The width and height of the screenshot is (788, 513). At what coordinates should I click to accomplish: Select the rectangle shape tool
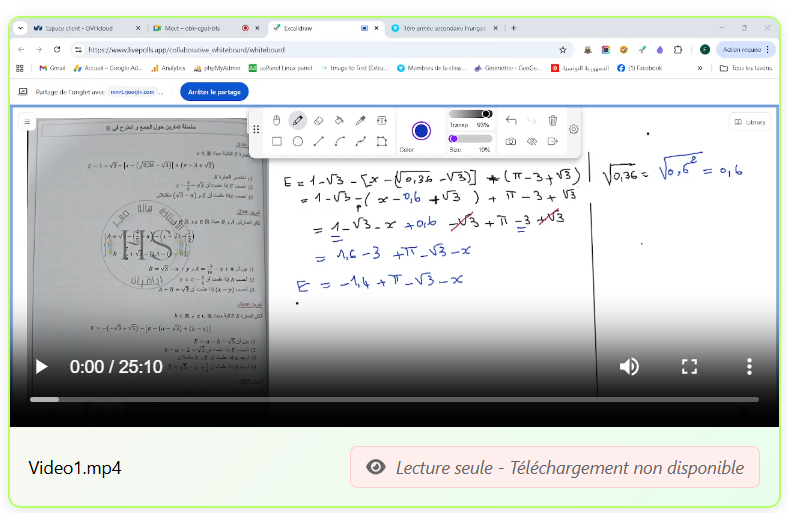[276, 142]
